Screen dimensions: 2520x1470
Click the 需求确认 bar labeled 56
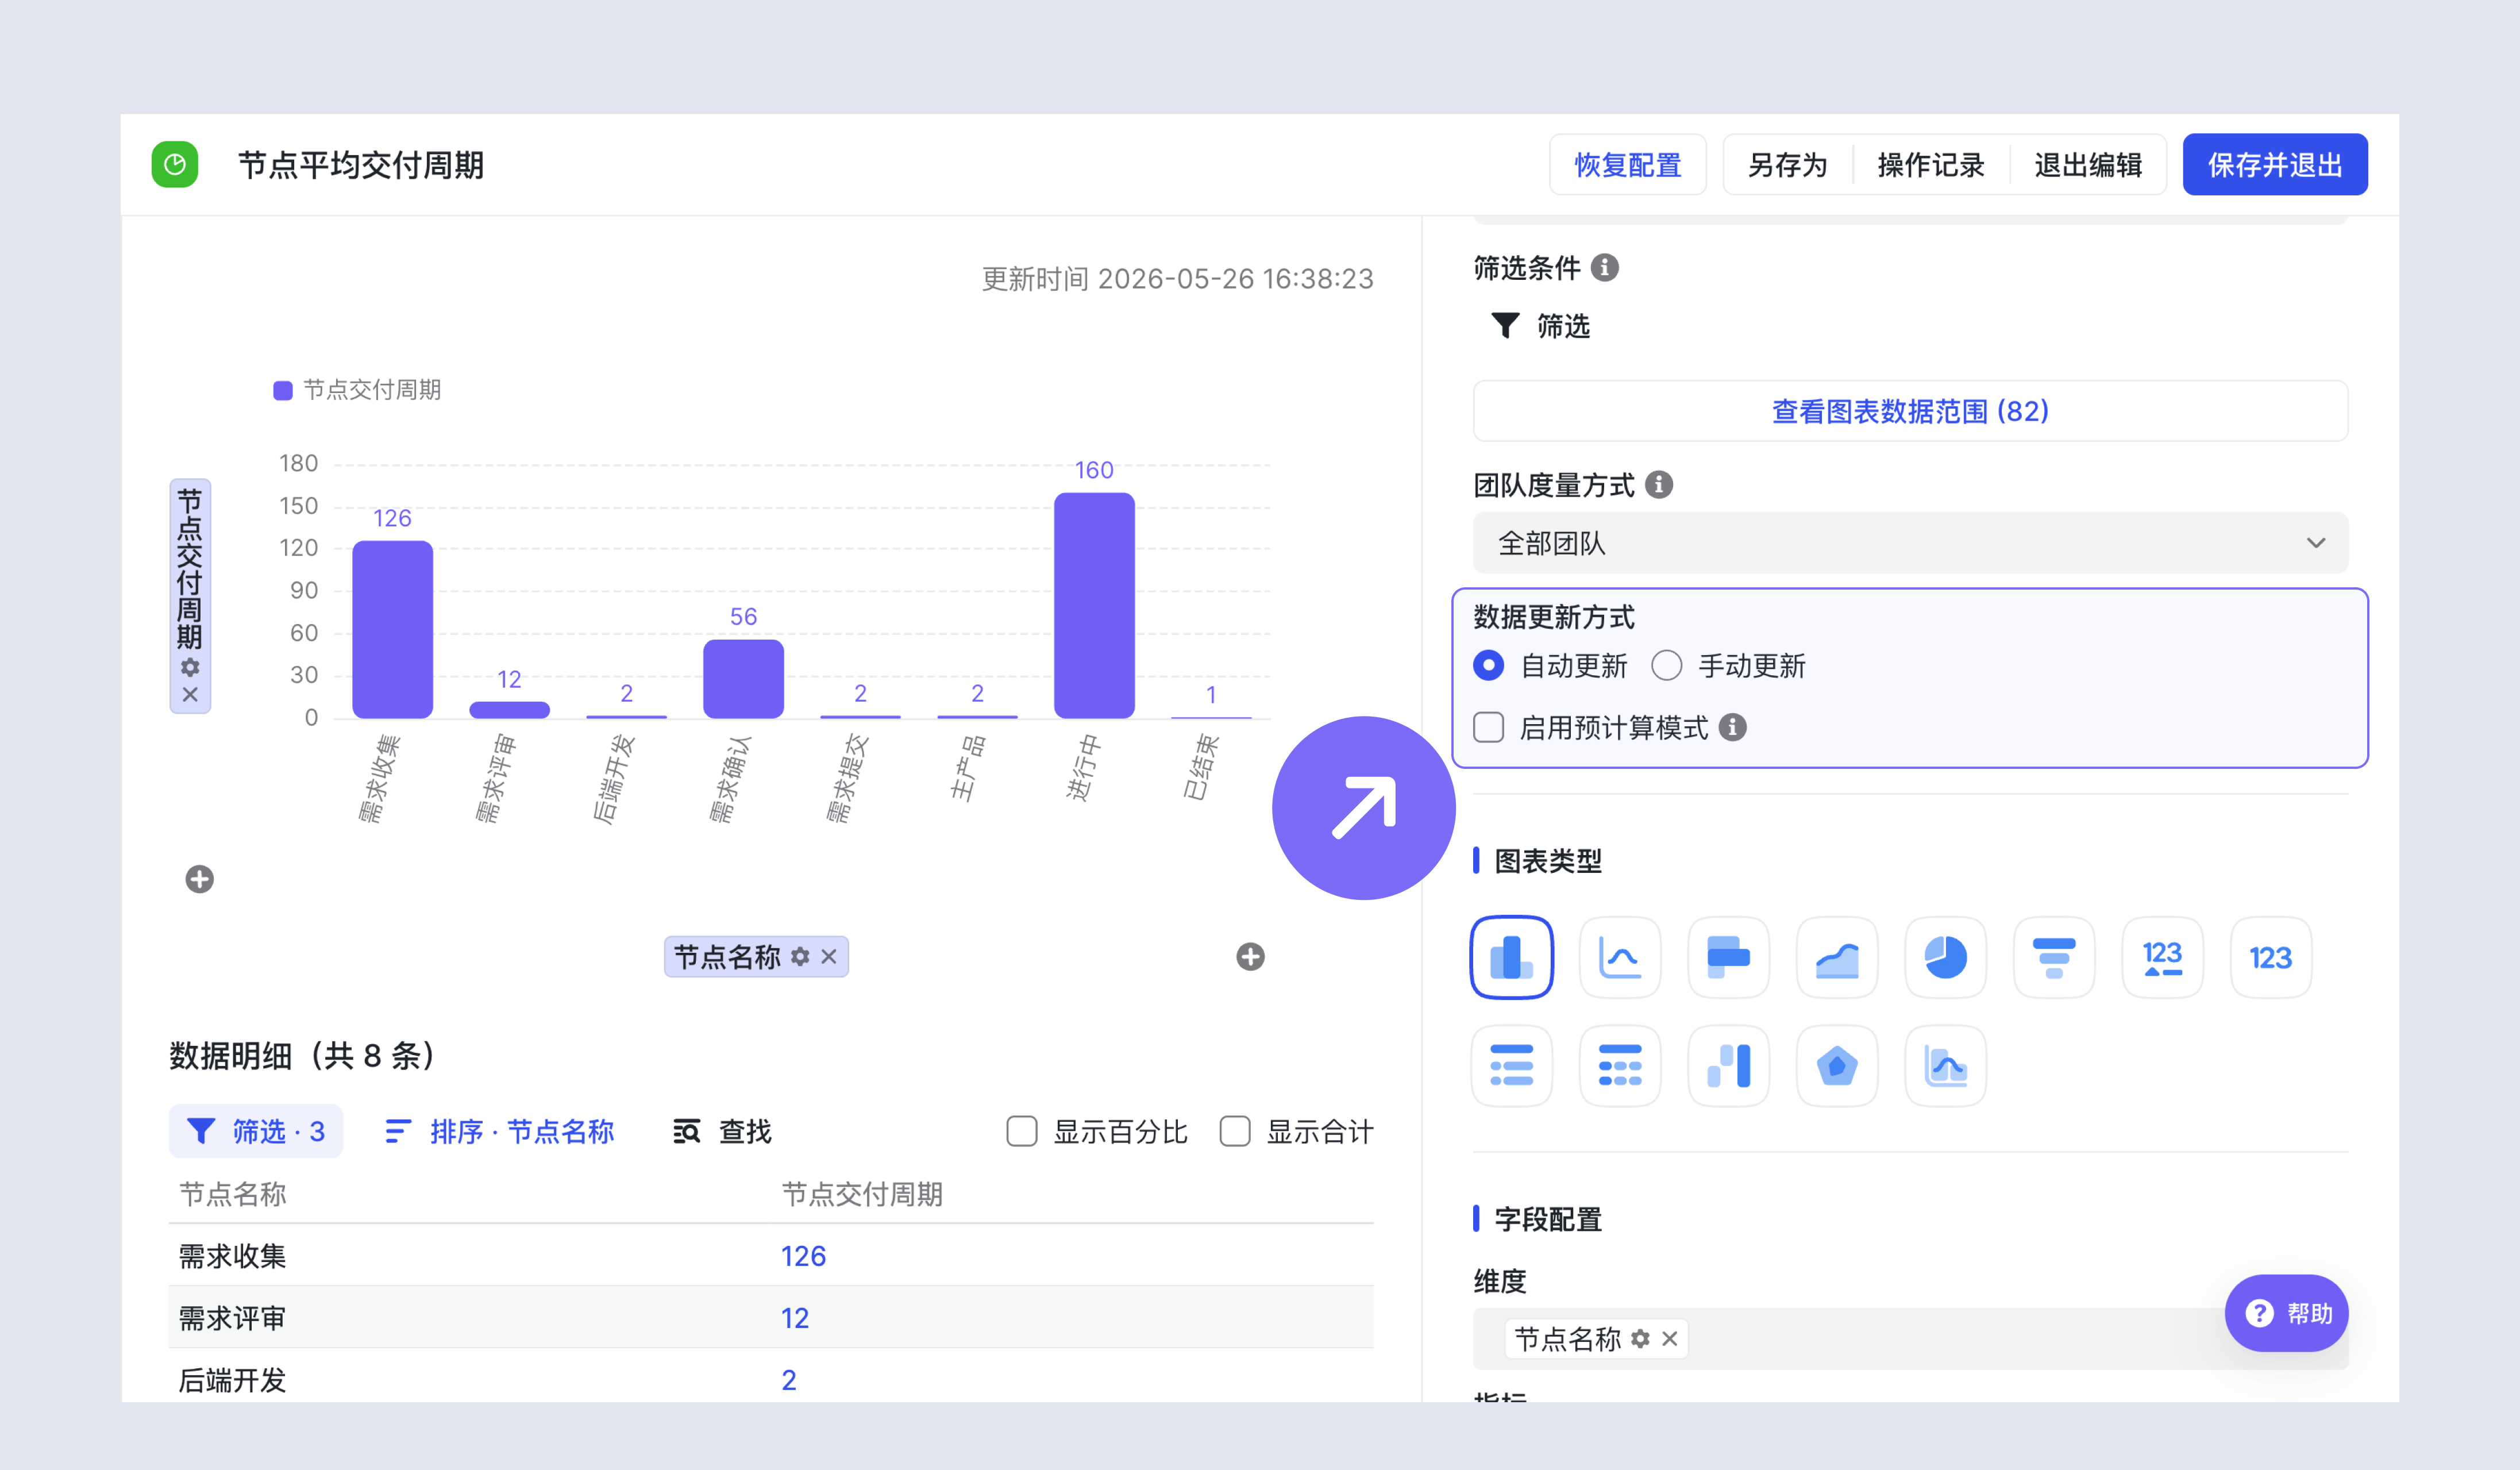(743, 678)
